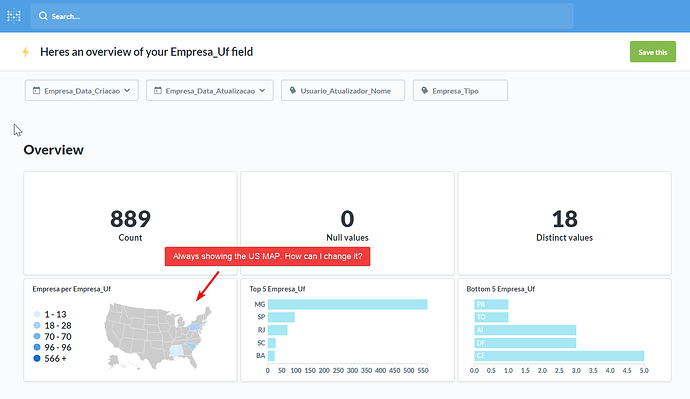Expand the Empresa_Data_Atualizacao chevron arrow

coord(262,91)
